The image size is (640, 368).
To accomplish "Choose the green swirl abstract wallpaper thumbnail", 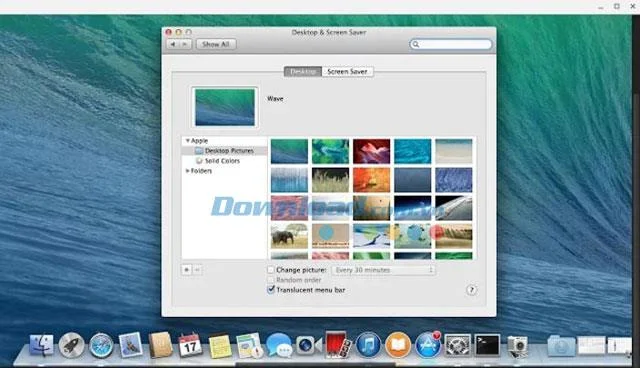I will tap(331, 151).
